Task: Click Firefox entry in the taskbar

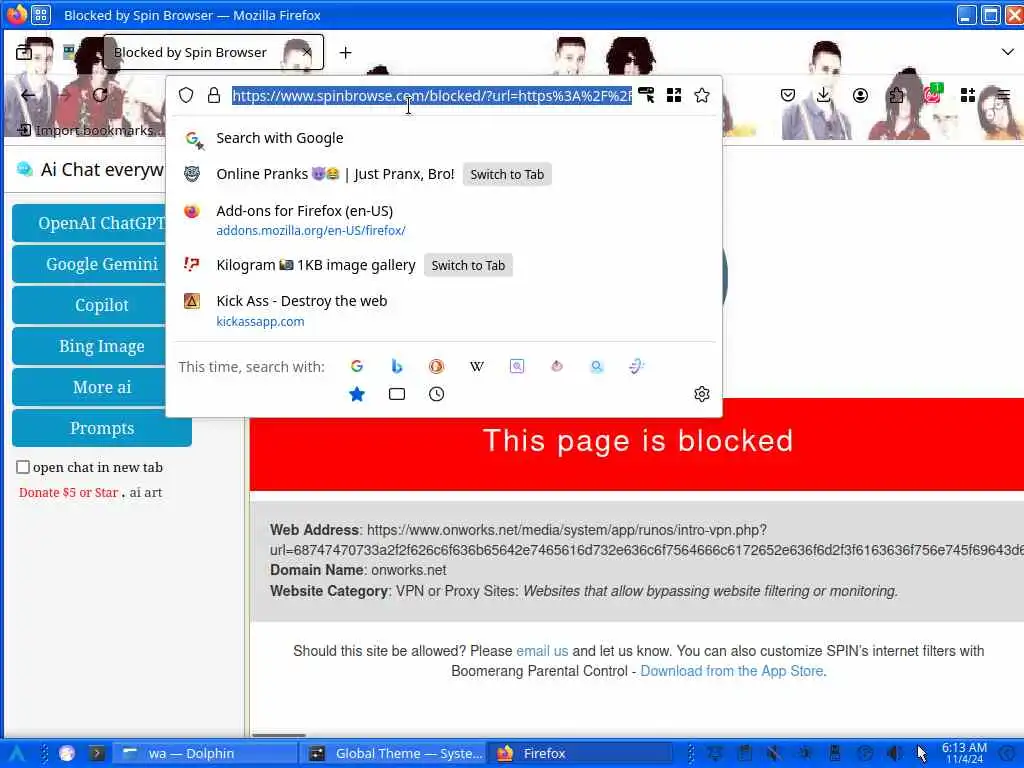Action: tap(581, 753)
